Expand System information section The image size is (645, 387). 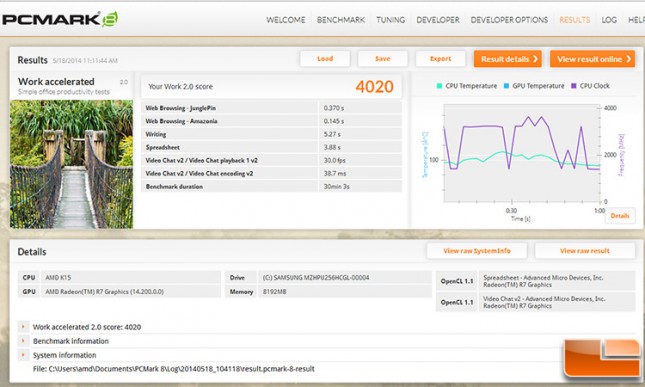pyautogui.click(x=23, y=355)
